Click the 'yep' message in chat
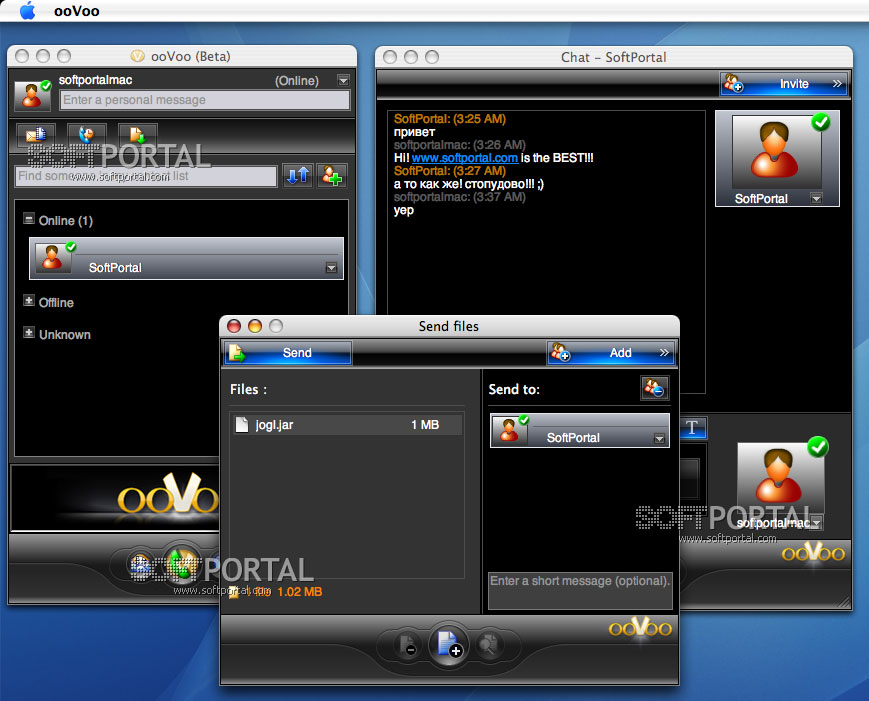This screenshot has height=701, width=869. point(403,211)
